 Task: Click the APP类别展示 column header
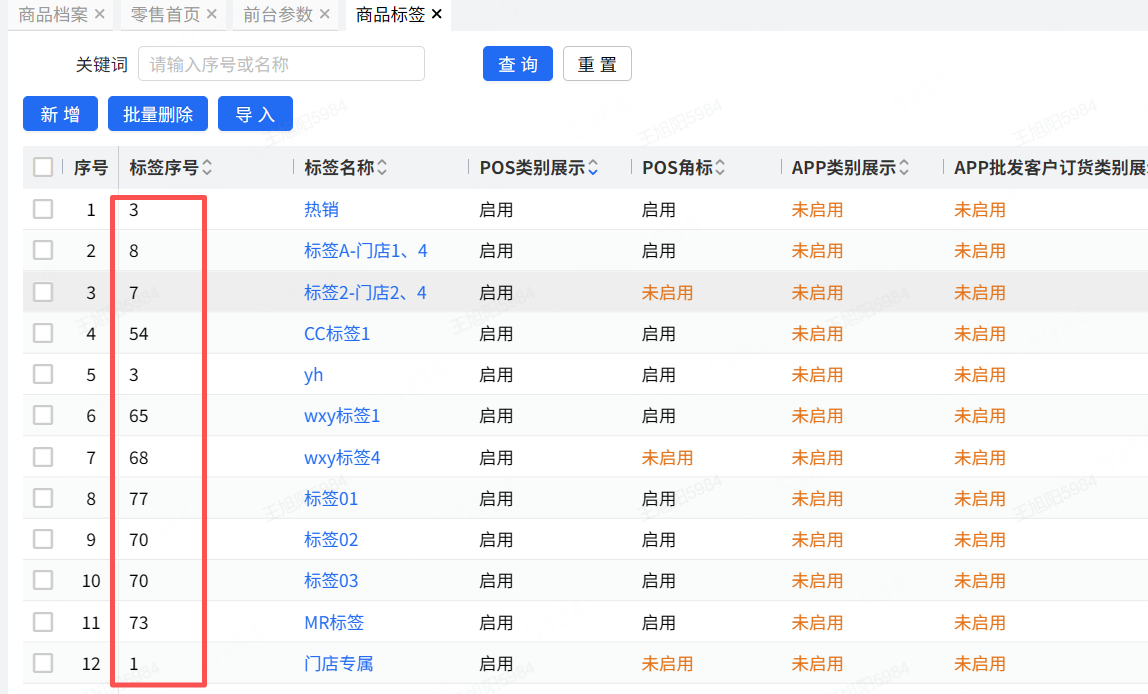point(843,168)
